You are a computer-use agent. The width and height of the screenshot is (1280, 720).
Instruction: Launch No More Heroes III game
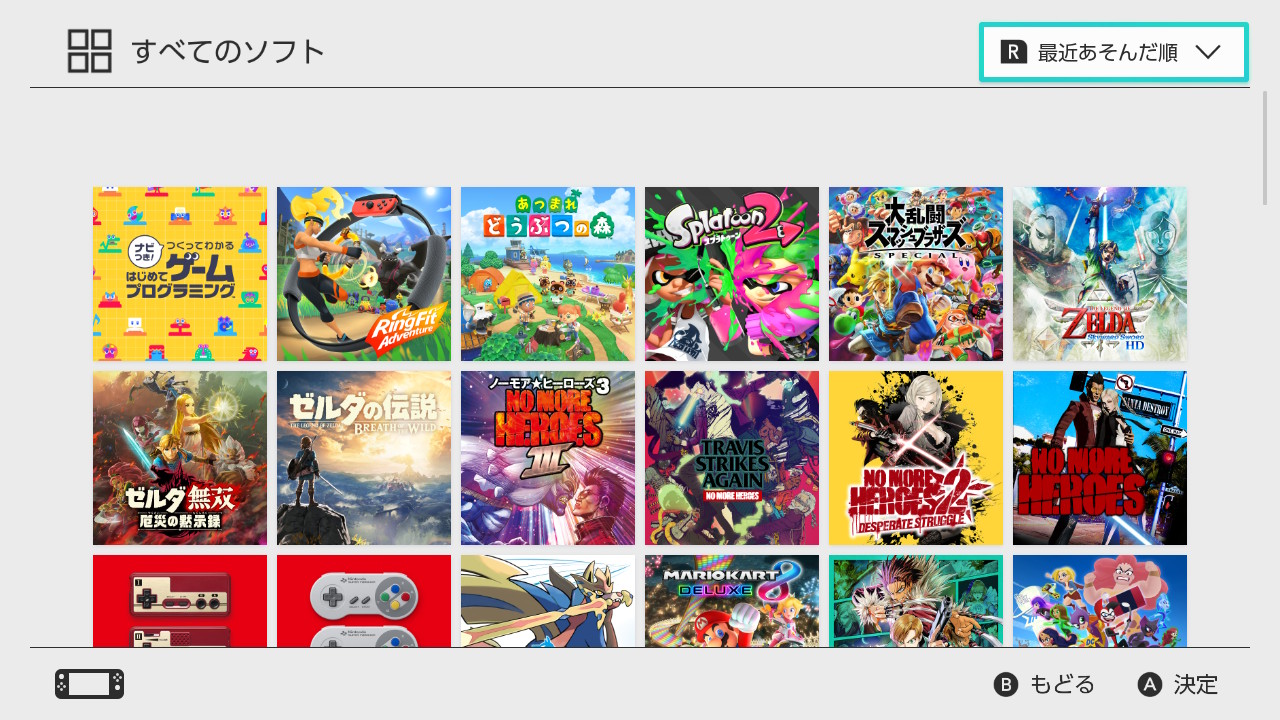(x=548, y=458)
